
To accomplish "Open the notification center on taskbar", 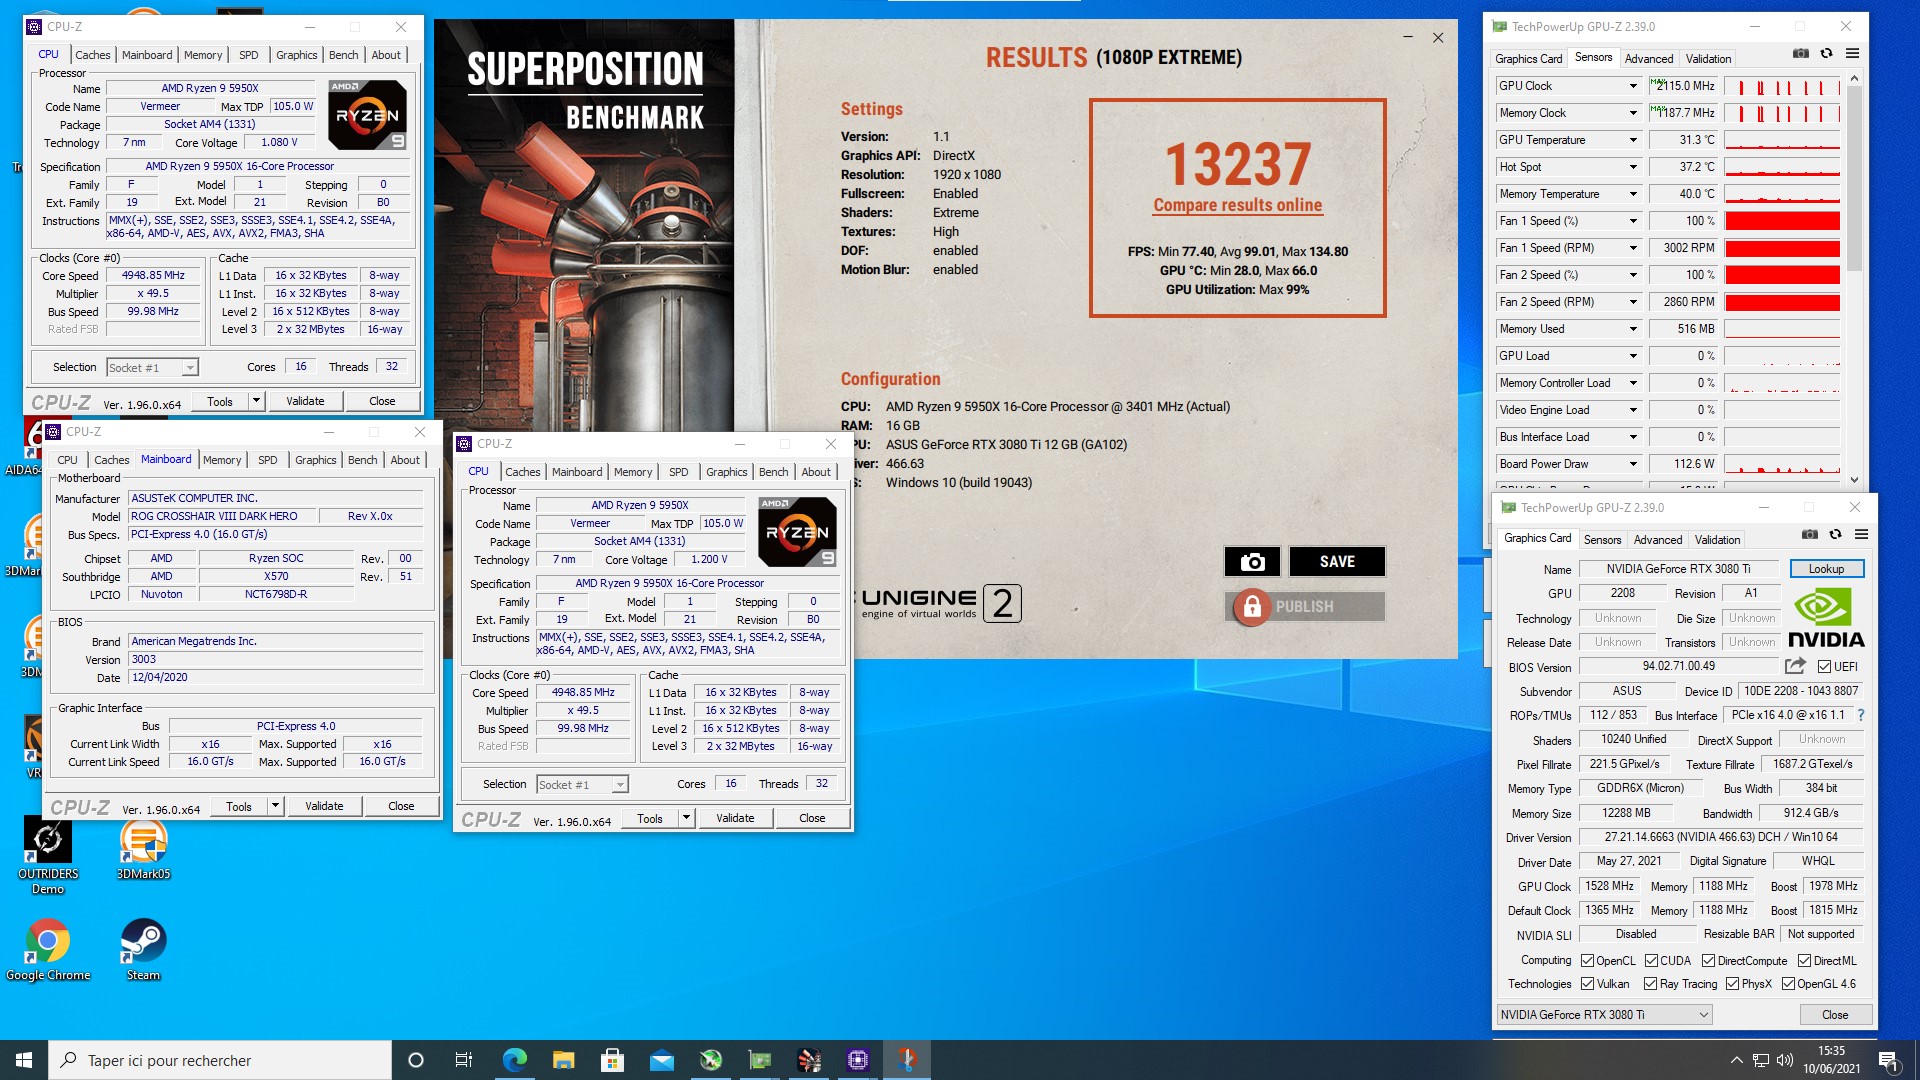I will 1888,1060.
